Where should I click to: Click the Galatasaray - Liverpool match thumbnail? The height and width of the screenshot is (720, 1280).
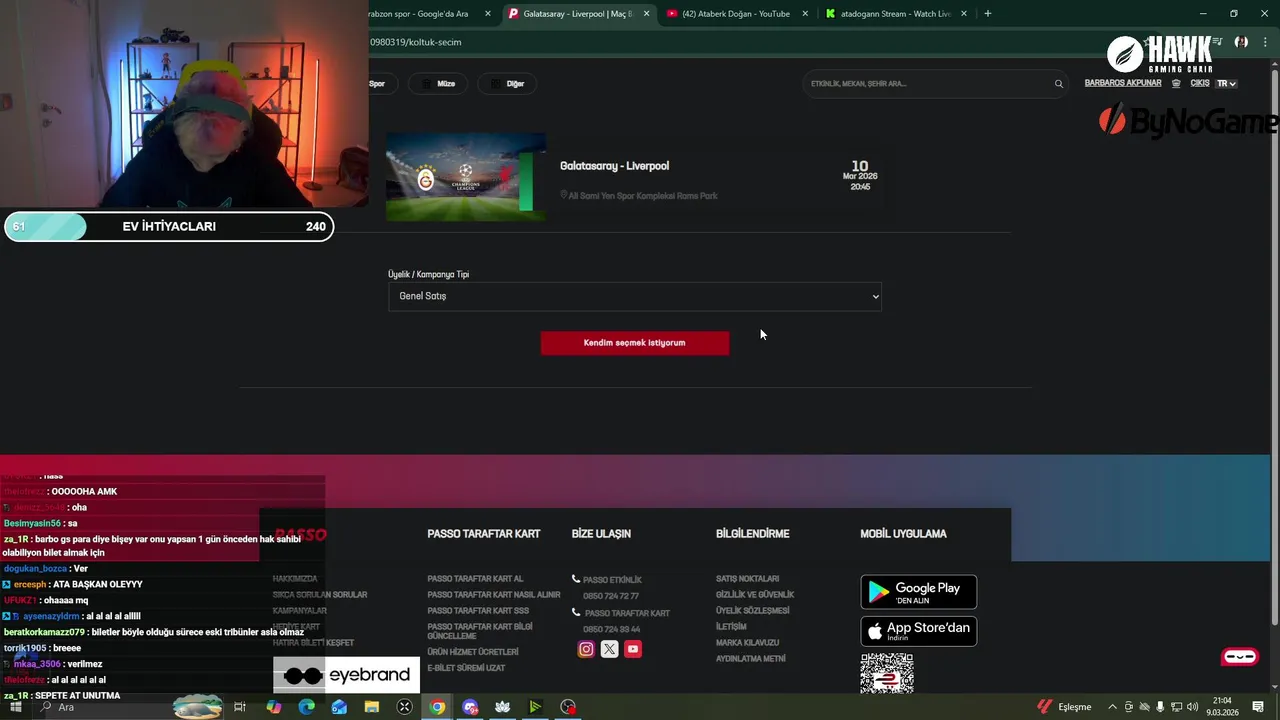point(466,177)
